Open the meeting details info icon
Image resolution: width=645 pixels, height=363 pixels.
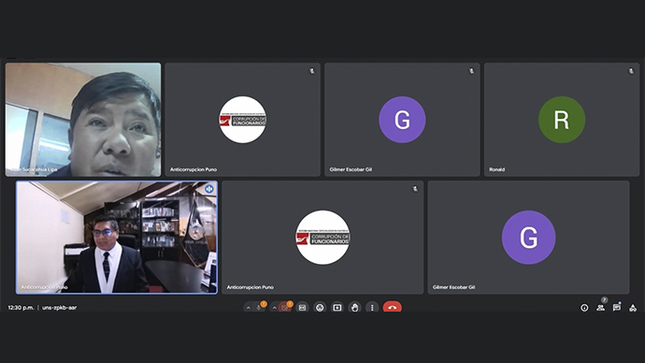pyautogui.click(x=584, y=308)
